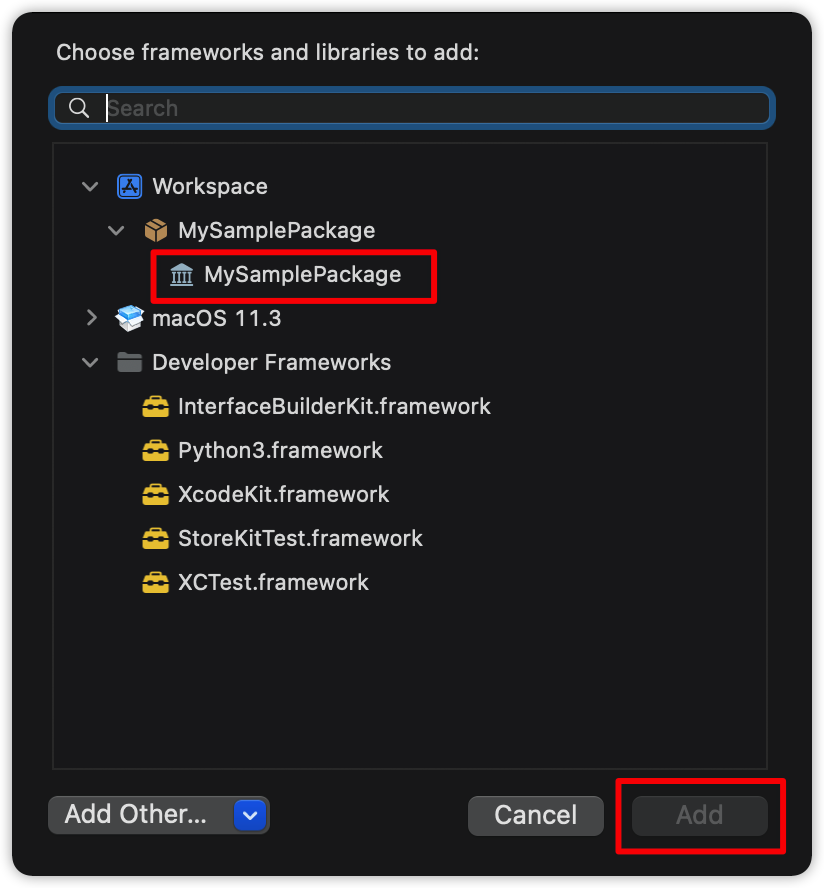Click the Workspace Xcode project icon
This screenshot has width=824, height=888.
coord(130,186)
